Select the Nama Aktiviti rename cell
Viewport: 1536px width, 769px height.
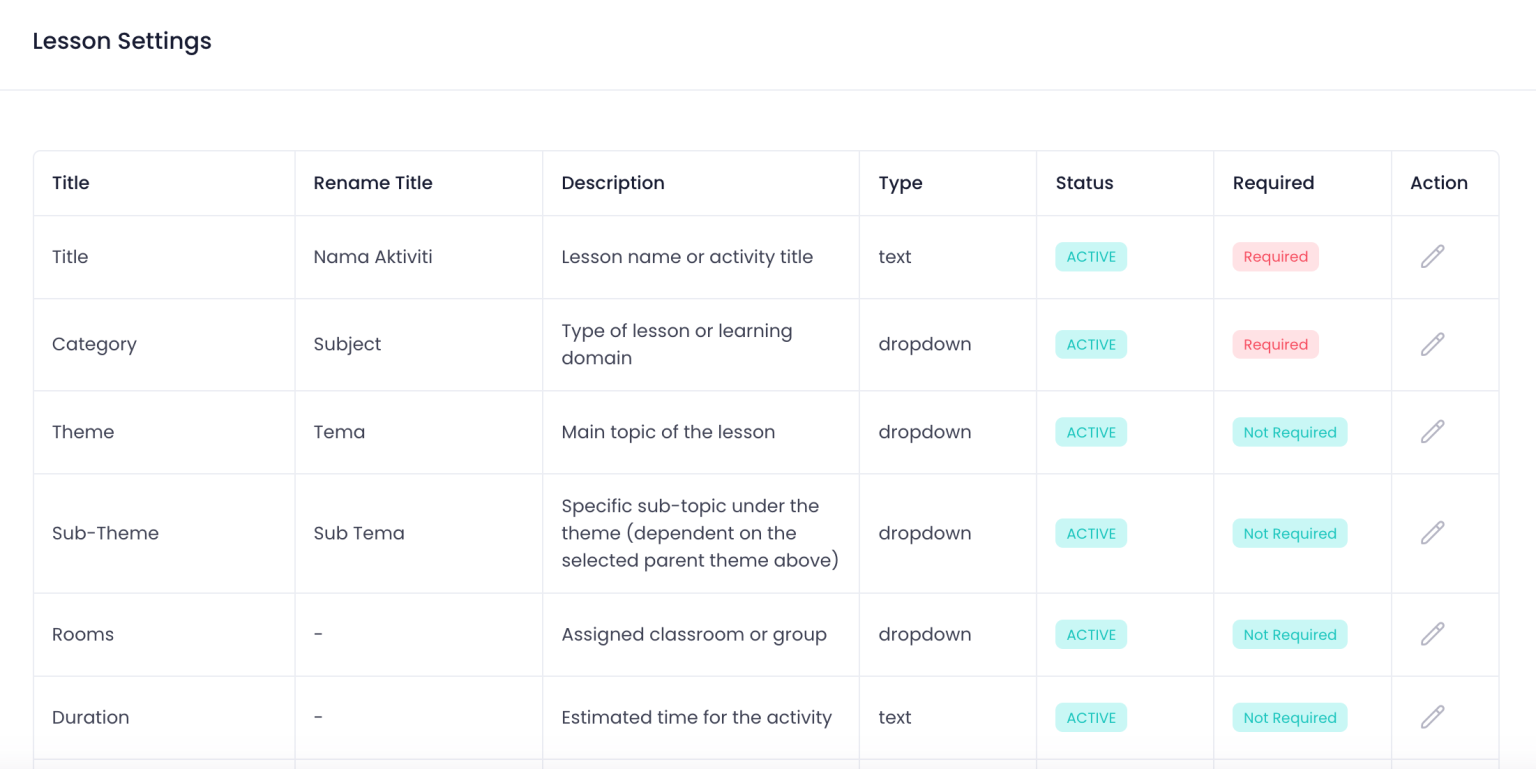point(373,256)
